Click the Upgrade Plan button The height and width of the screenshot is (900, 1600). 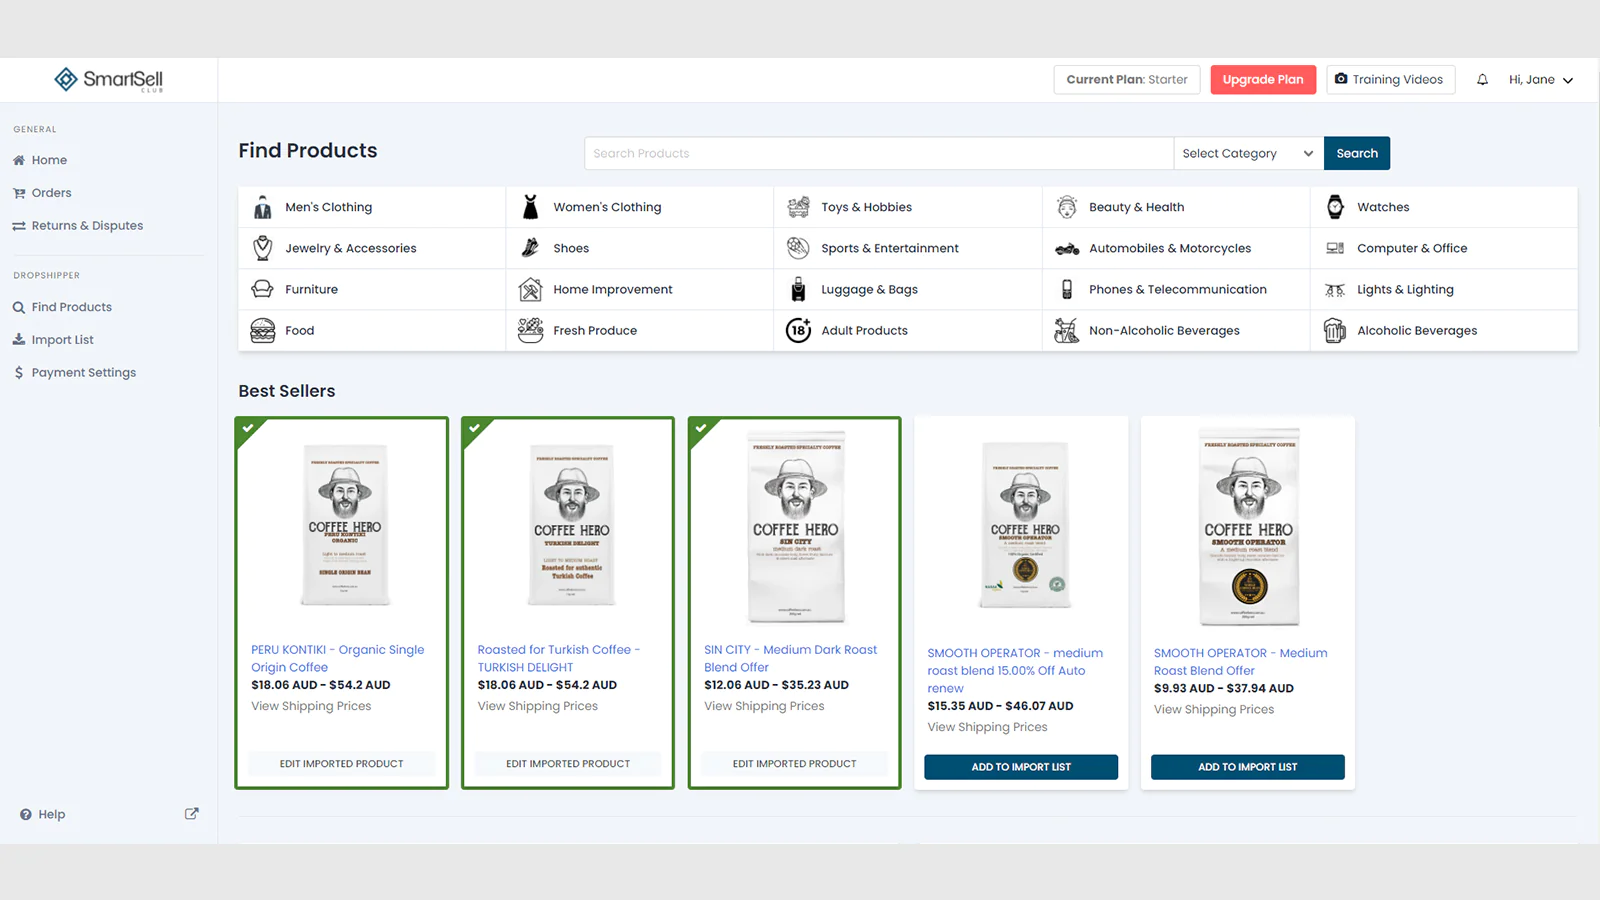pyautogui.click(x=1262, y=80)
